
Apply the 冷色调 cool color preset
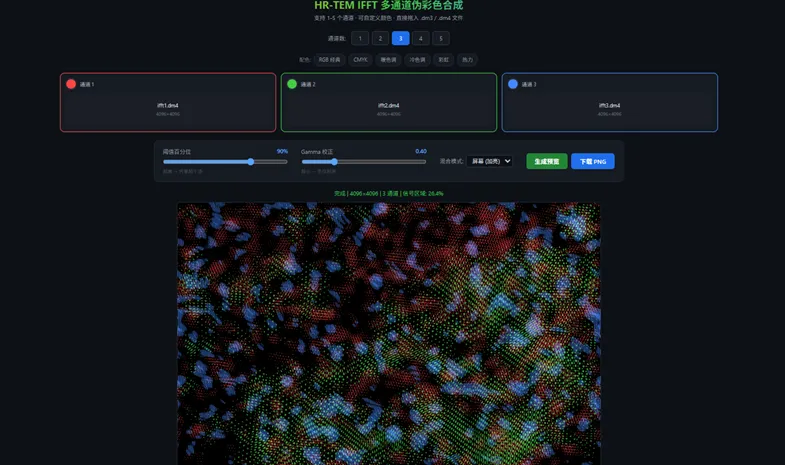pyautogui.click(x=417, y=60)
